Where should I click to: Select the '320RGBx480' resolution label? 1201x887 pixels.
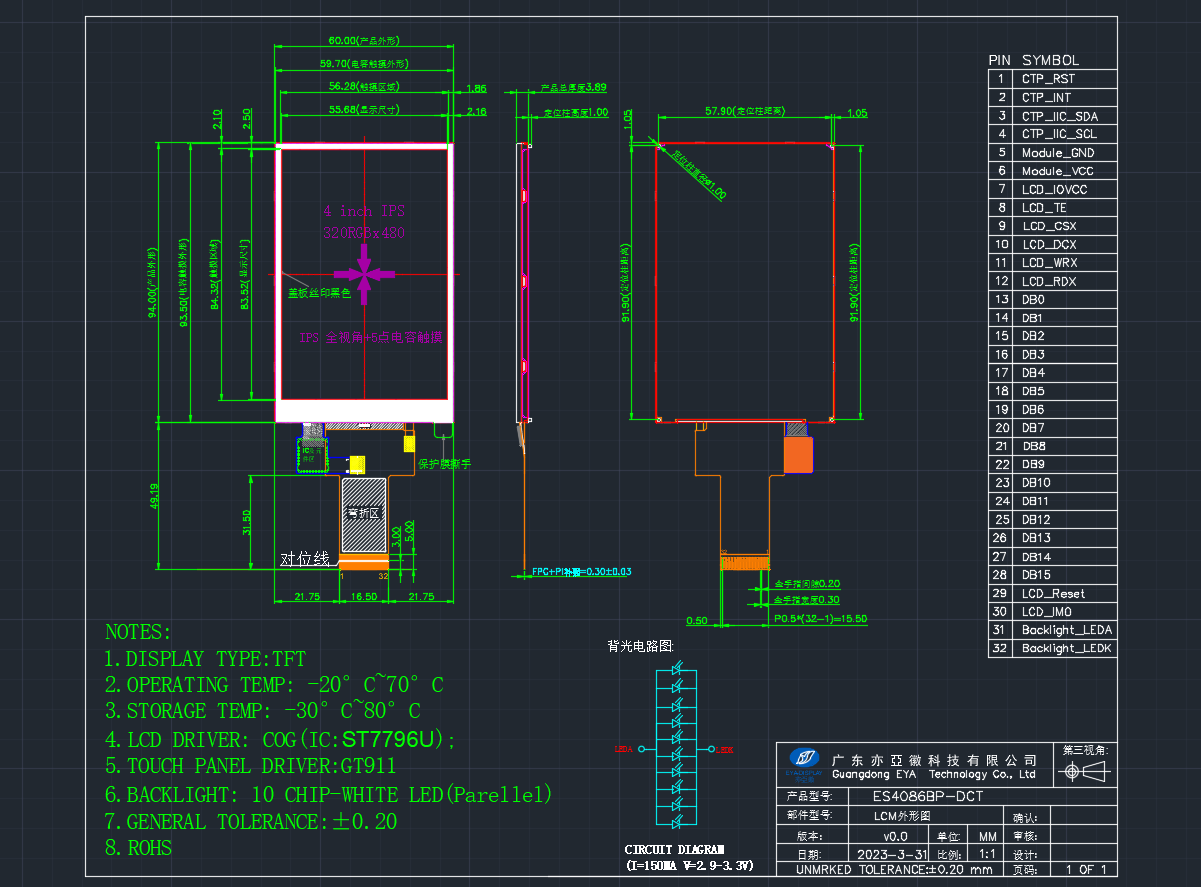pyautogui.click(x=364, y=232)
